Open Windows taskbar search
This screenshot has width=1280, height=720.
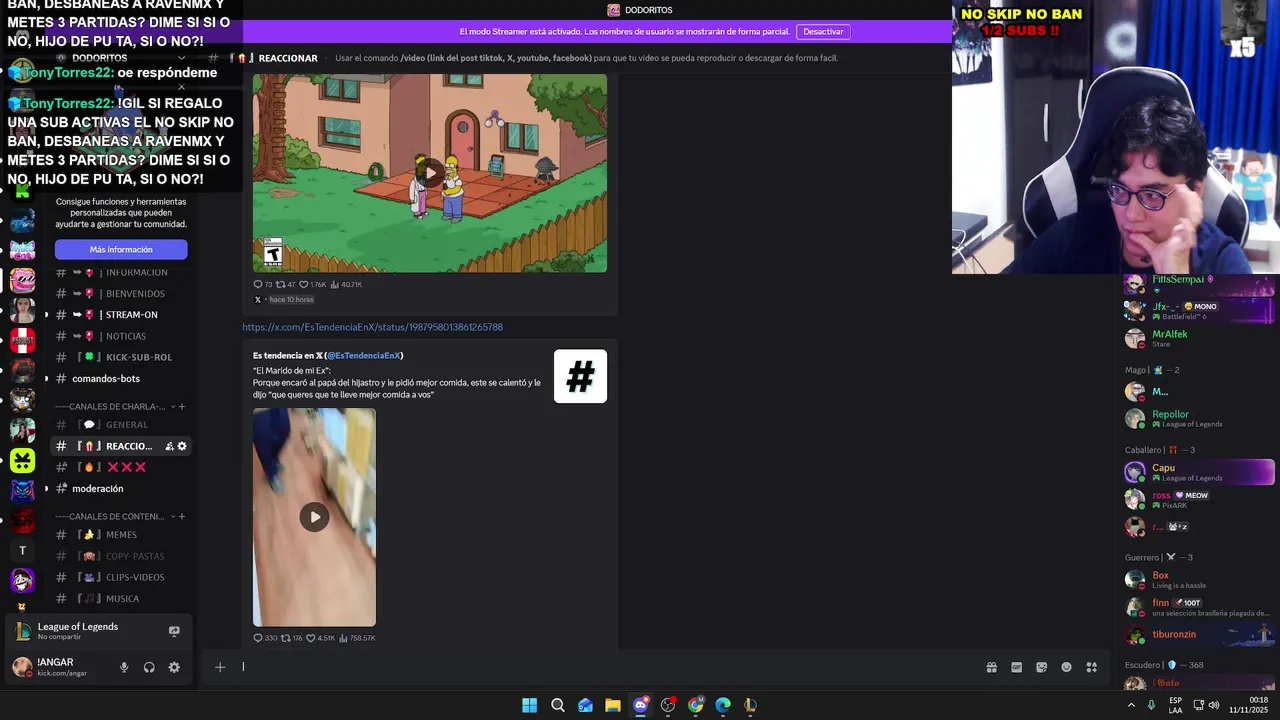point(558,705)
